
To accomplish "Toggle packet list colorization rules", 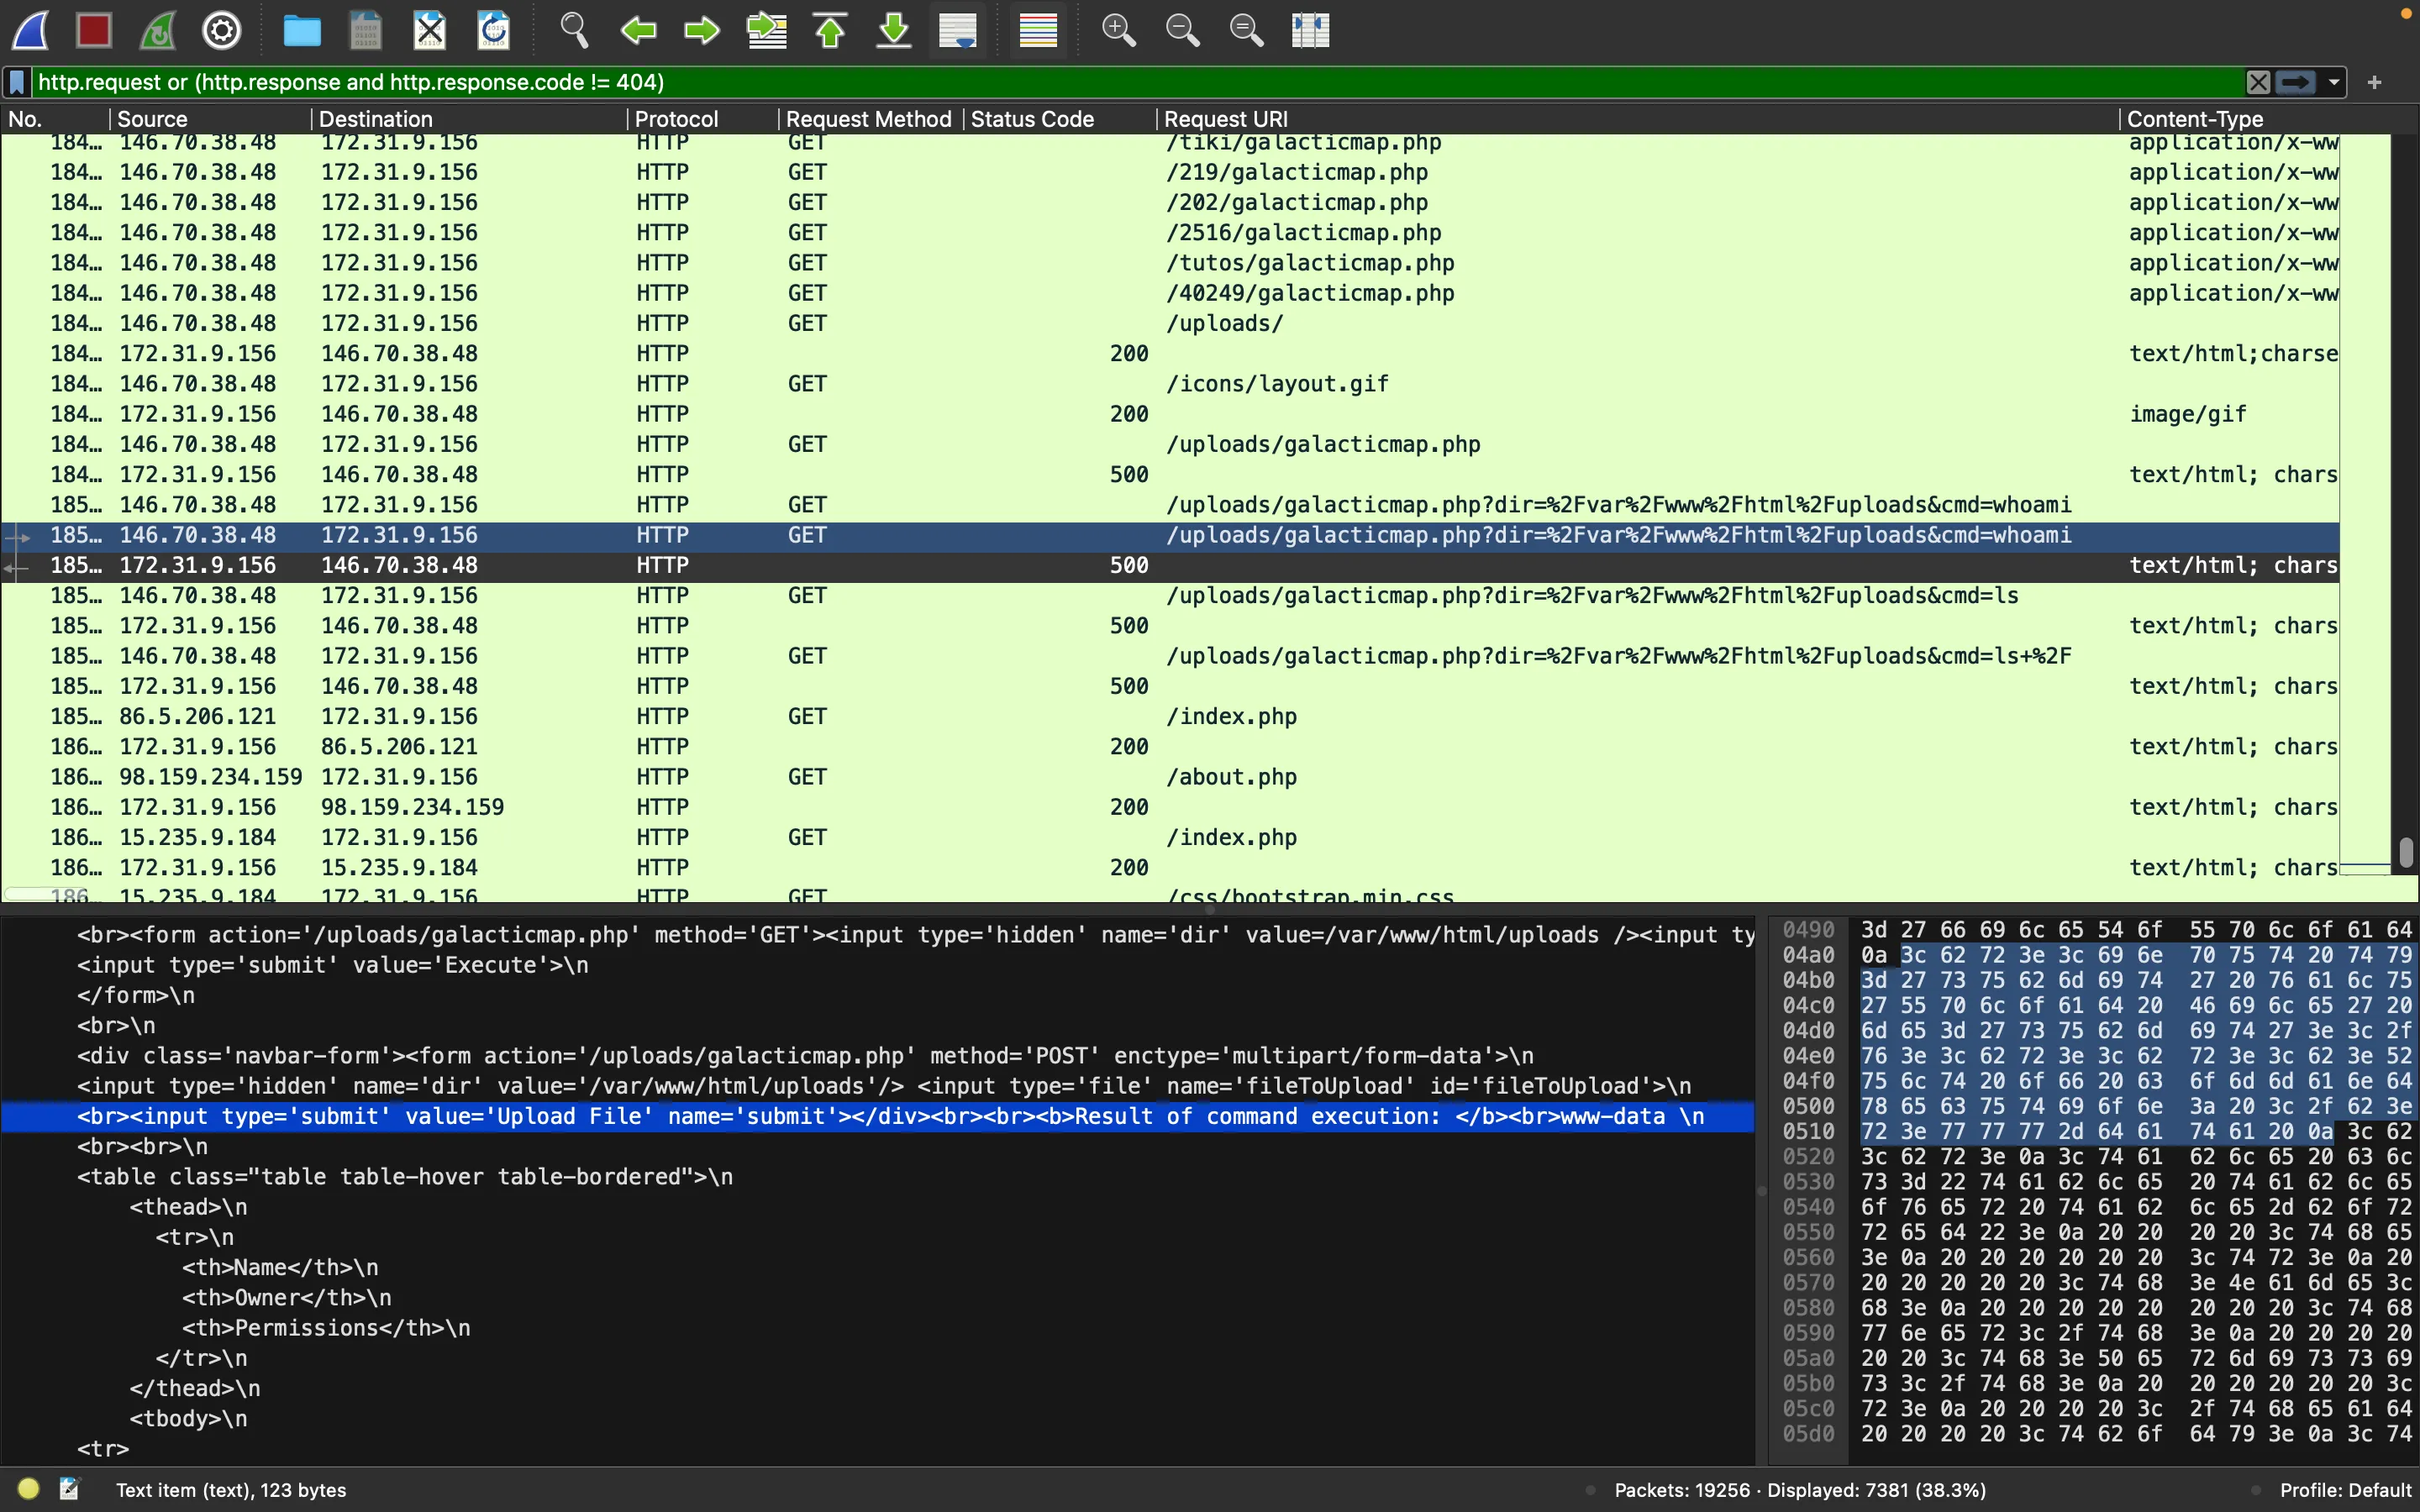I will tap(1038, 30).
